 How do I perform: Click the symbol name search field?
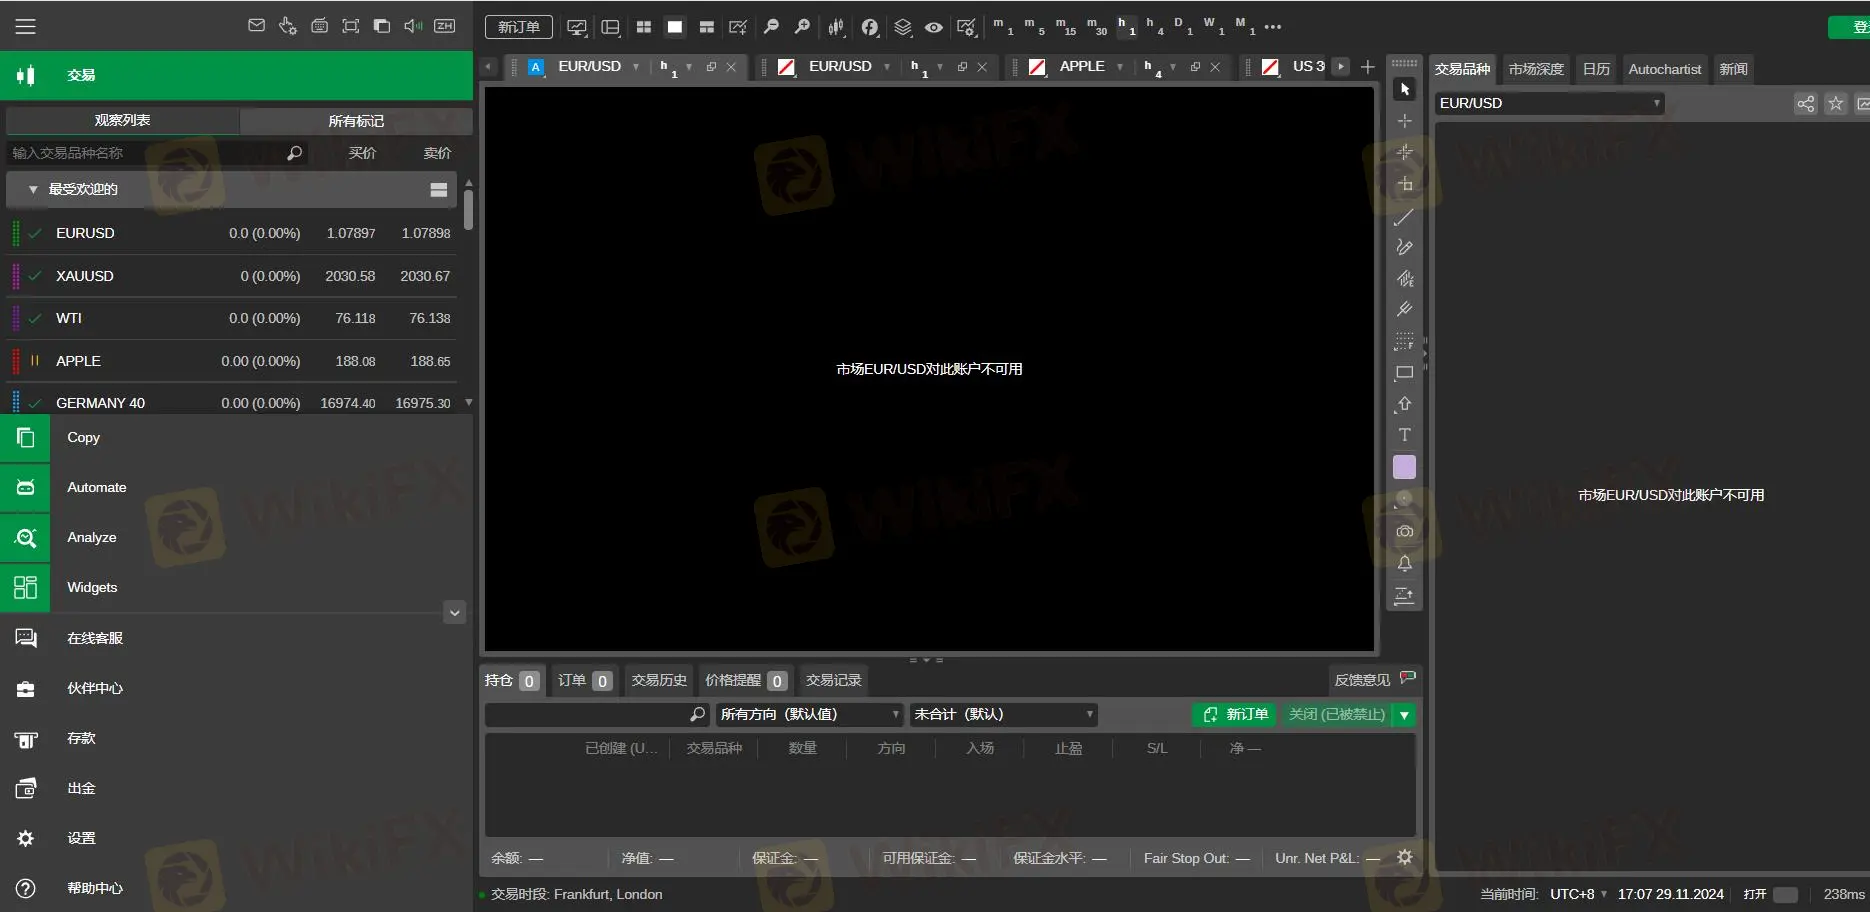[145, 153]
